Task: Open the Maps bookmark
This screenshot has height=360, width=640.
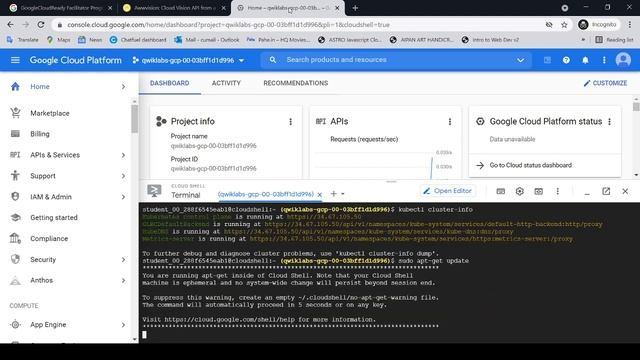Action: (x=59, y=40)
